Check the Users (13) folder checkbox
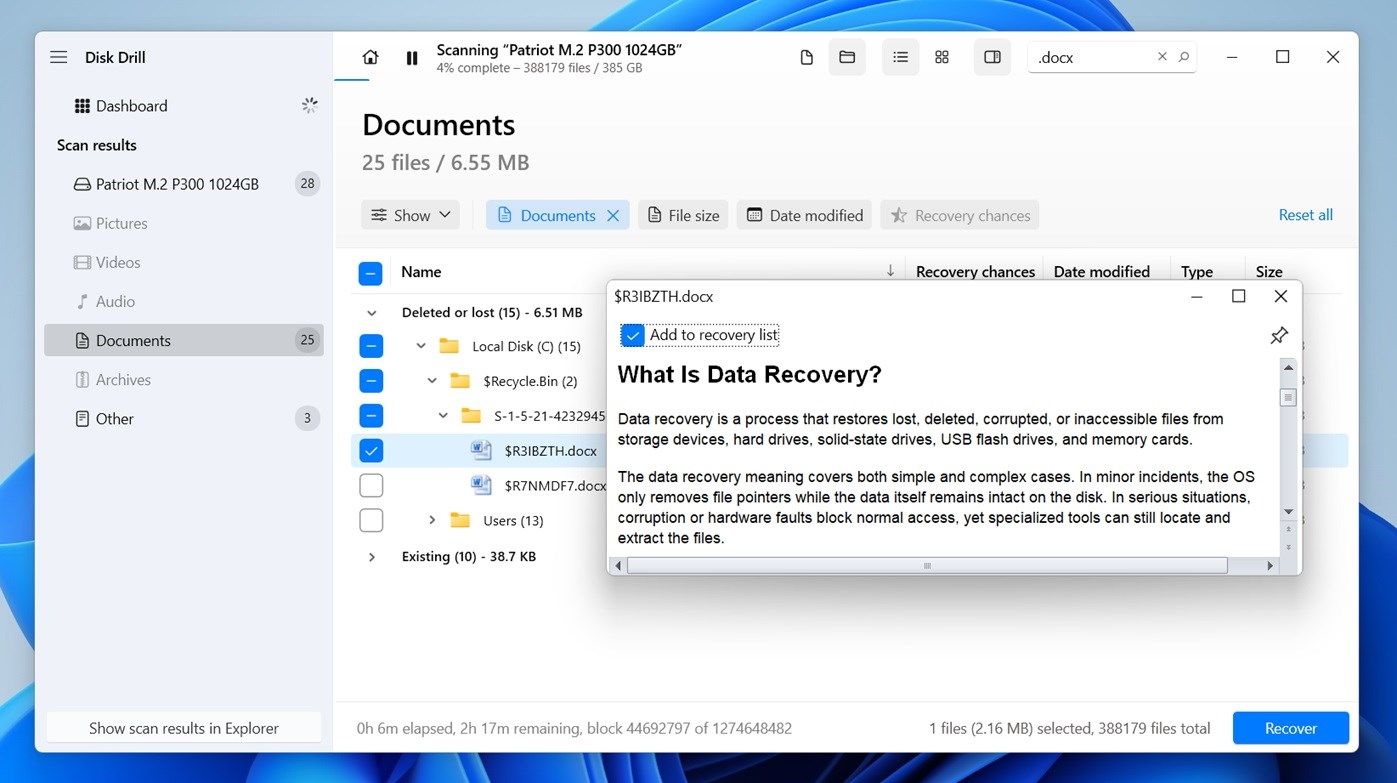 (x=370, y=521)
